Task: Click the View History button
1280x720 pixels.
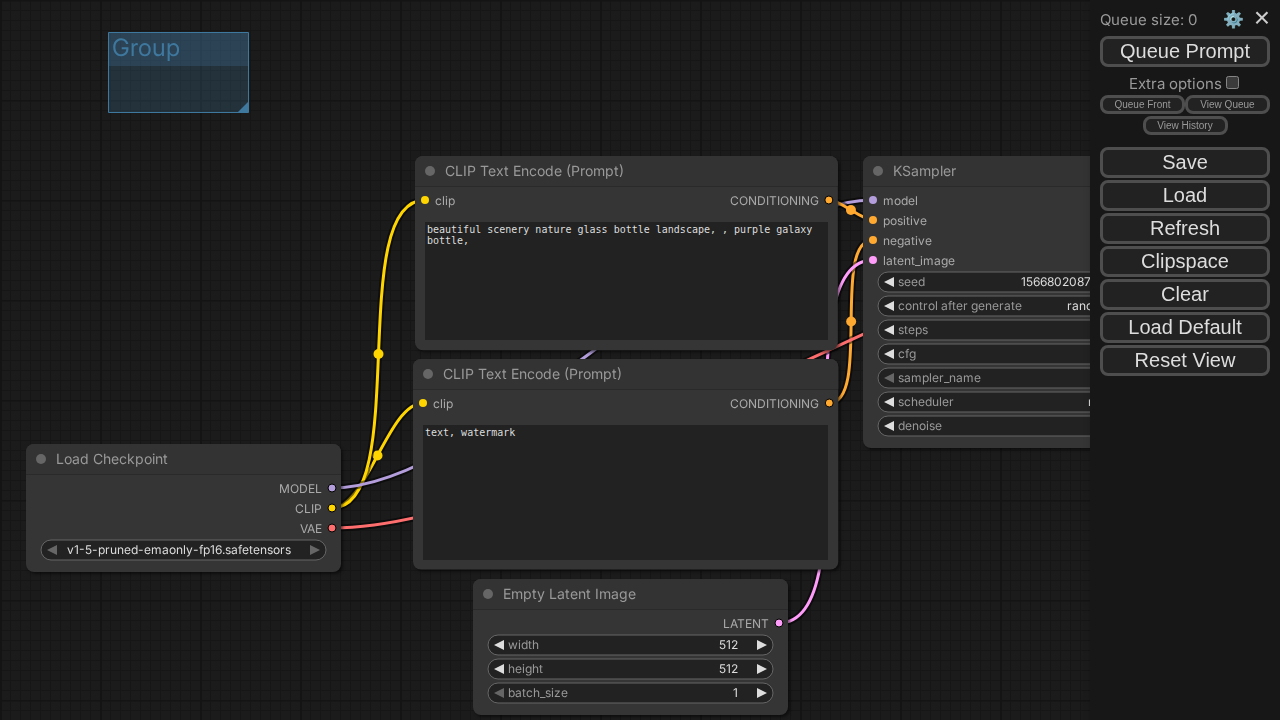Action: click(1185, 125)
